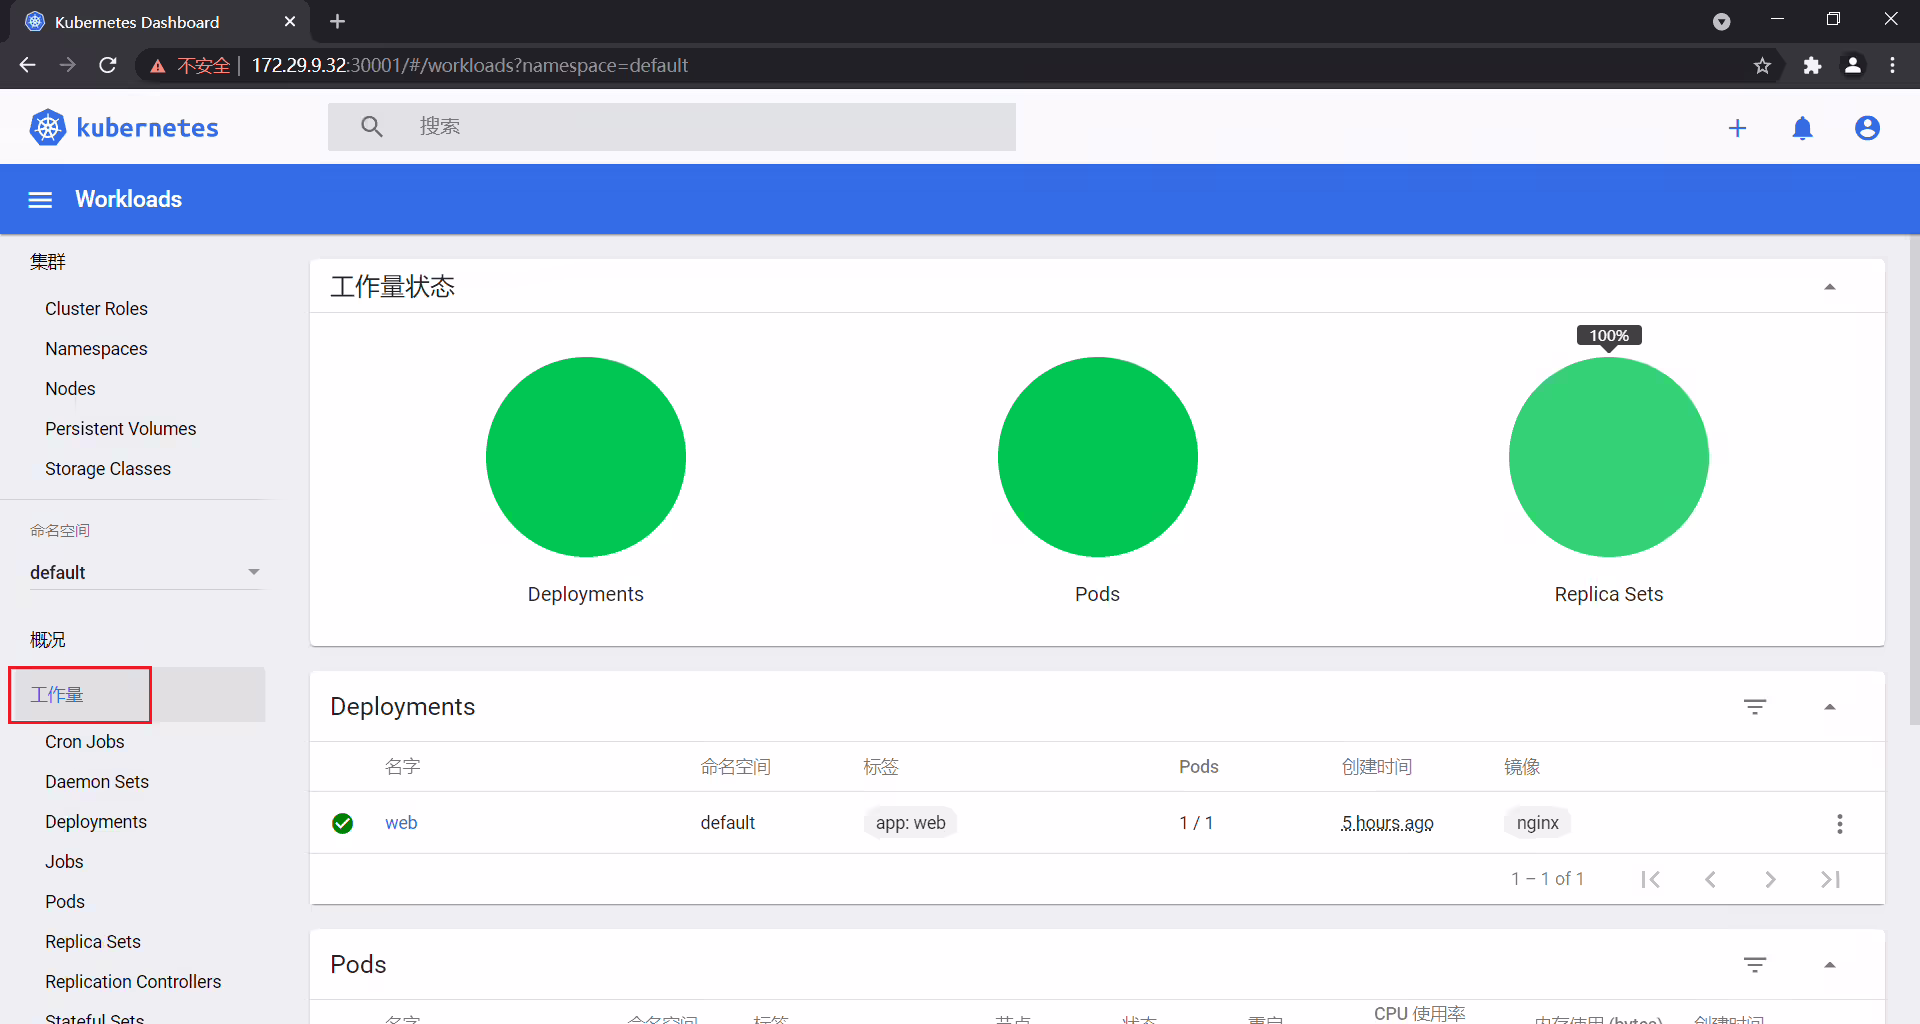Screen dimensions: 1920x1024
Task: Create new resource with plus icon
Action: tap(1738, 128)
